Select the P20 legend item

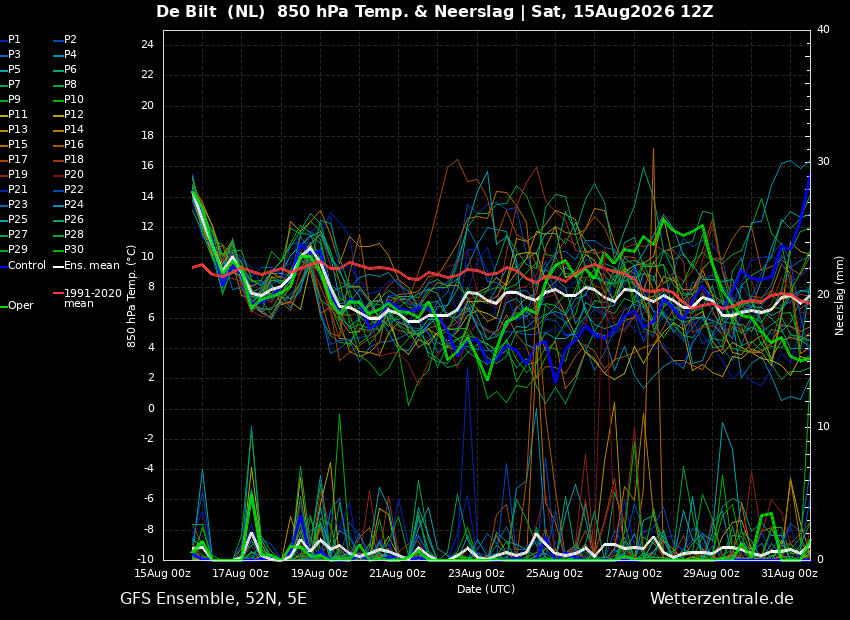coord(74,175)
